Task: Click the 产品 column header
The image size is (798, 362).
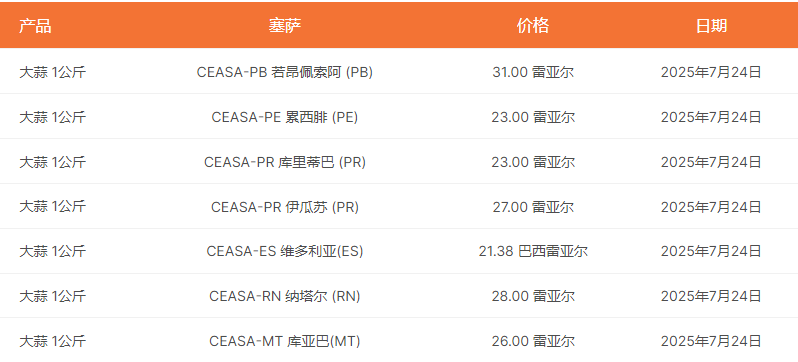Action: (x=35, y=25)
